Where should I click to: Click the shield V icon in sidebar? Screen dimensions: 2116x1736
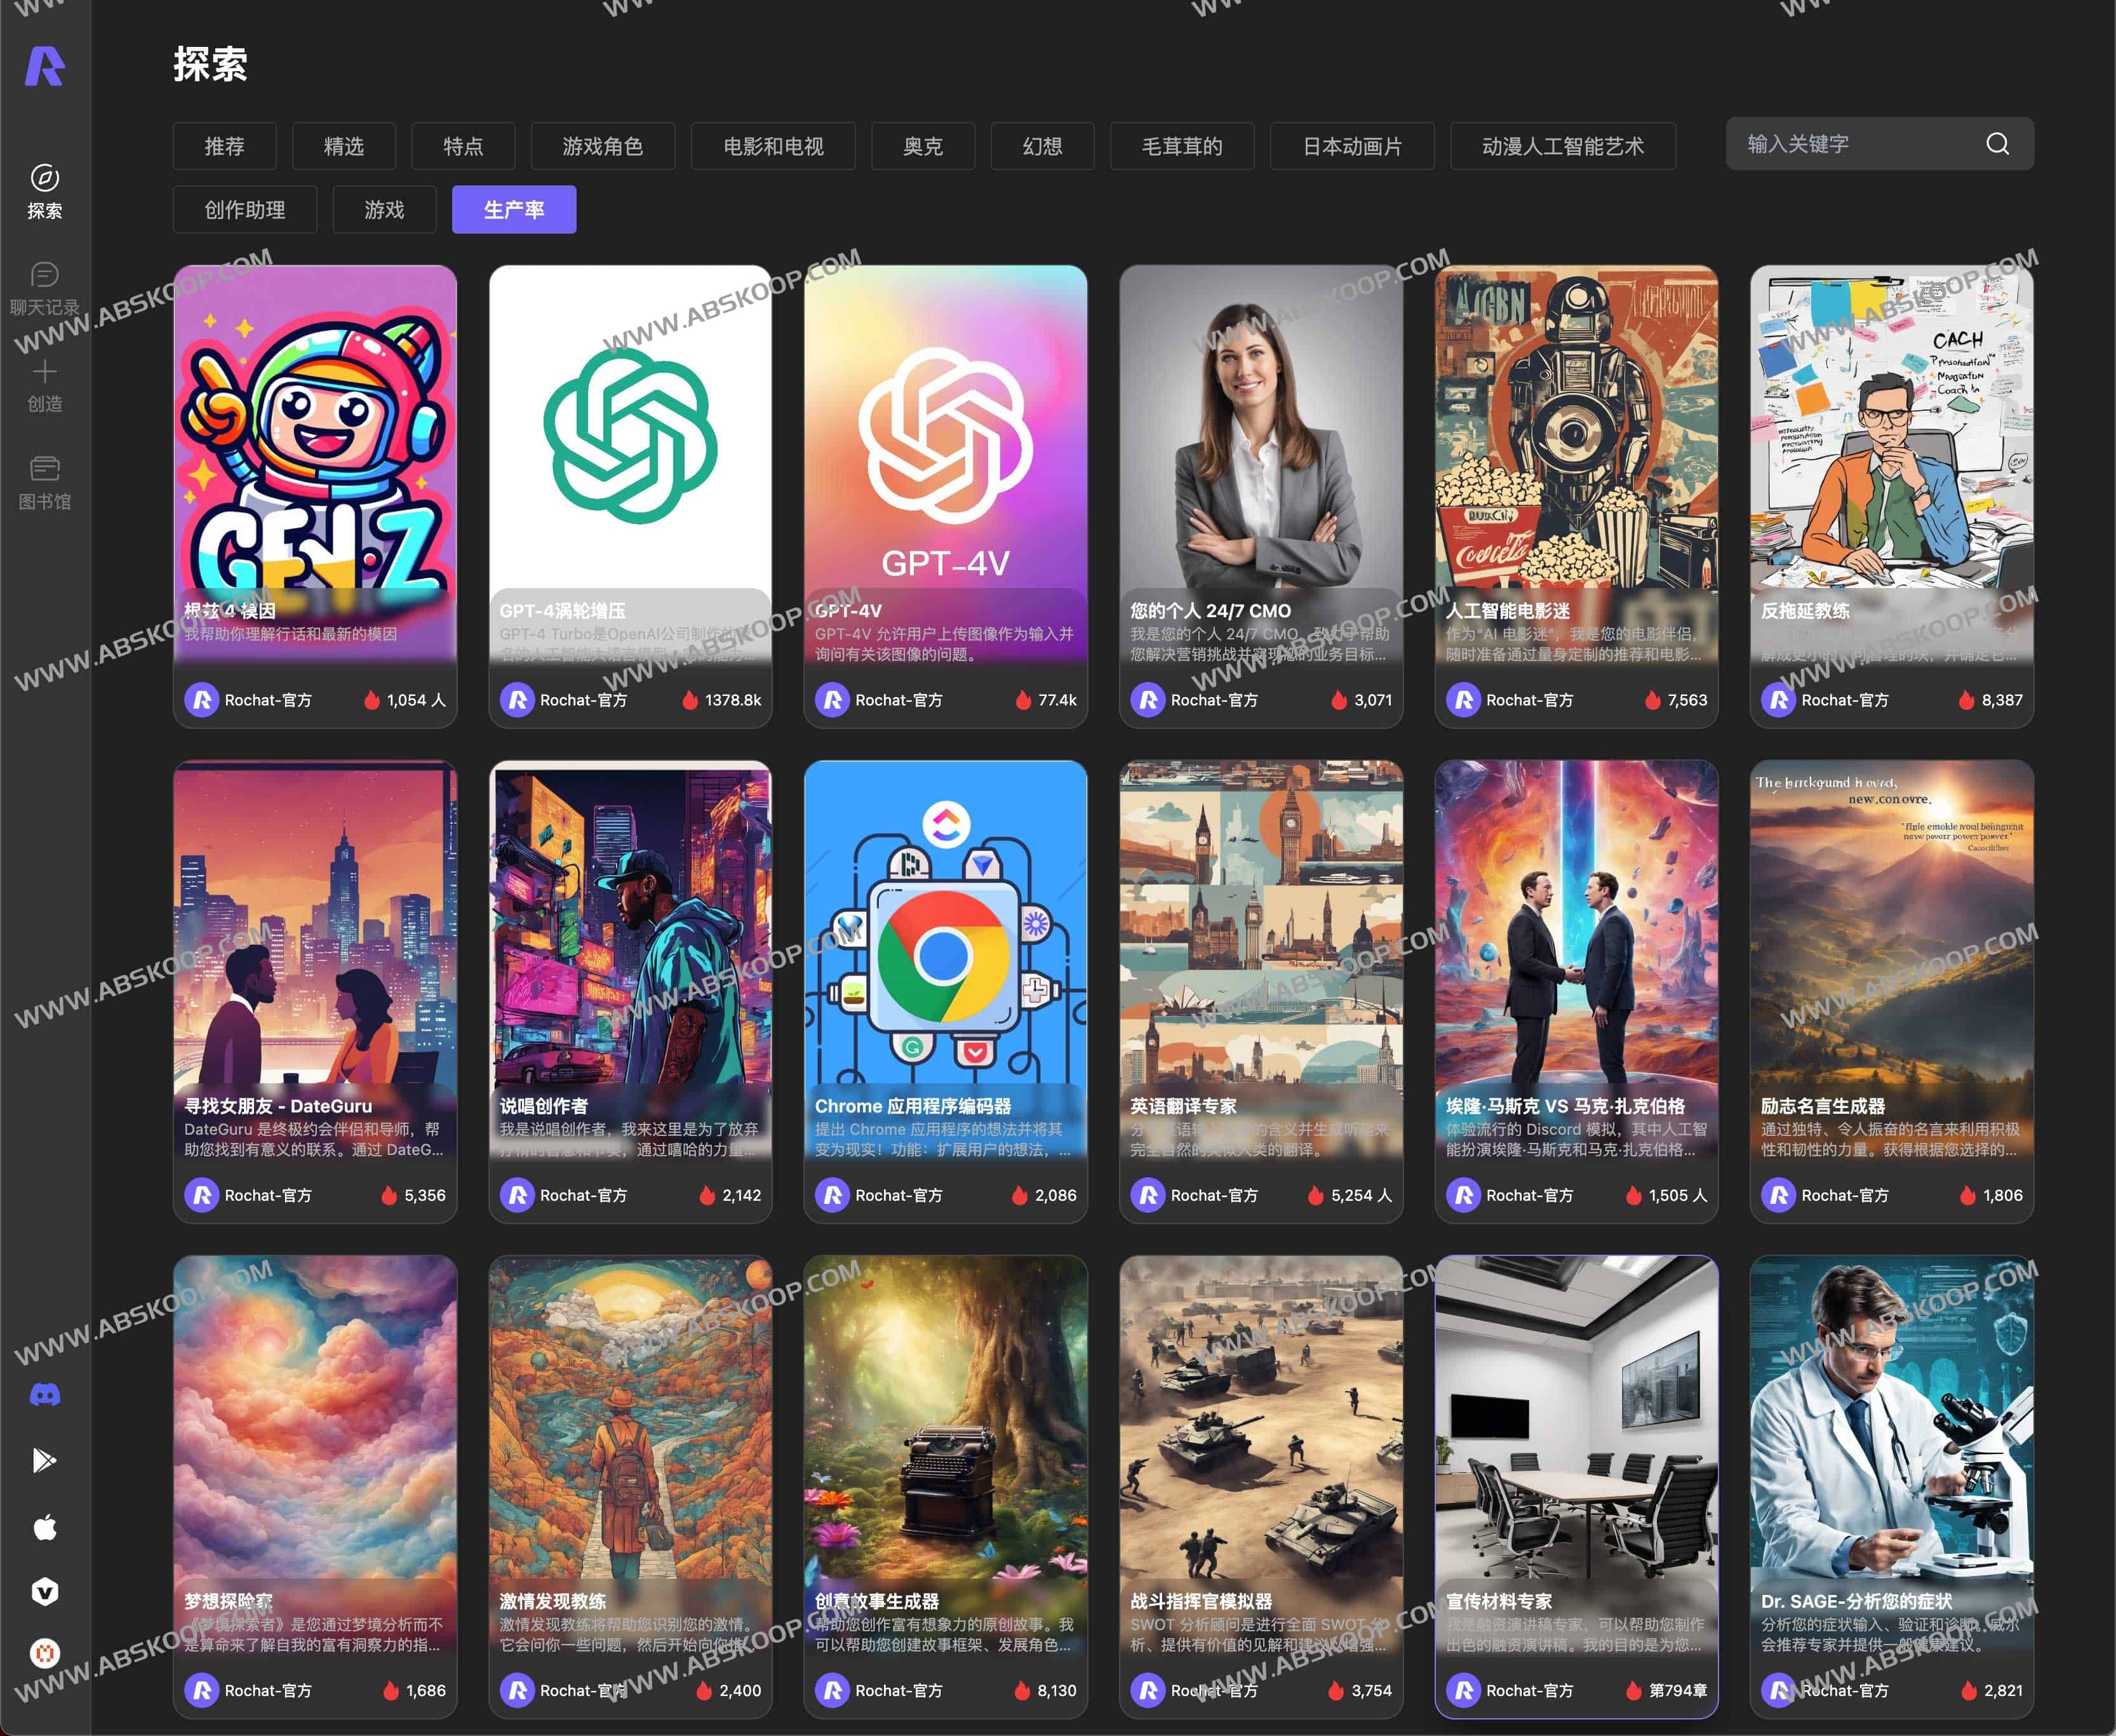pyautogui.click(x=45, y=1591)
